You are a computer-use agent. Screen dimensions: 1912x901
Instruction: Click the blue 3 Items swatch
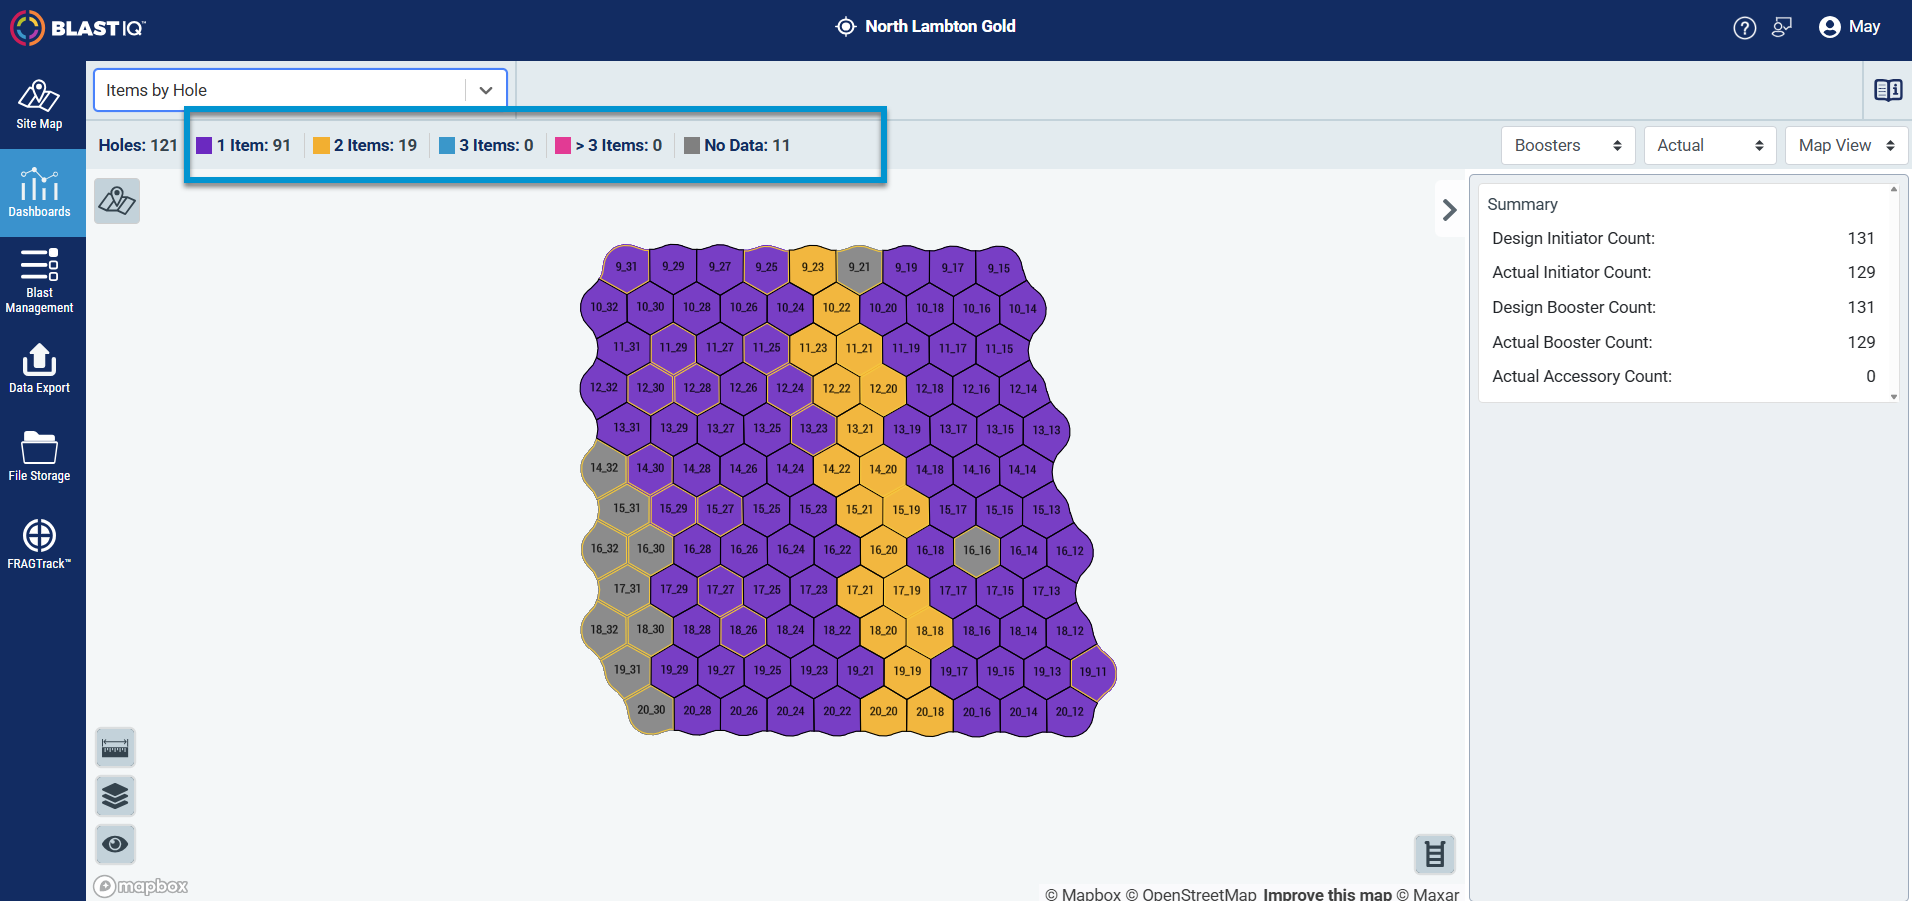447,146
